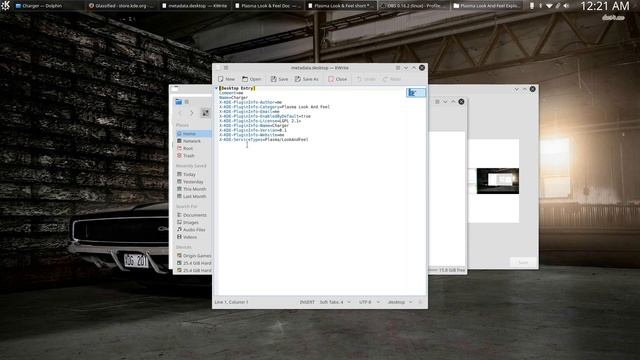Screen dimensions: 640x360
Task: Search for Documents in Dolphin sidebar
Action: tap(193, 215)
